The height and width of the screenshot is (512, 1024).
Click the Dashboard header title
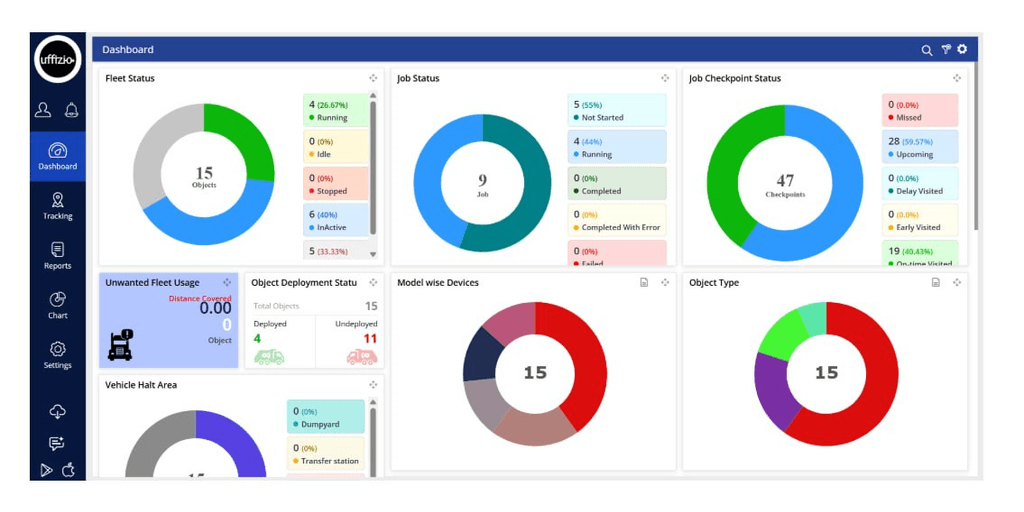tap(128, 50)
